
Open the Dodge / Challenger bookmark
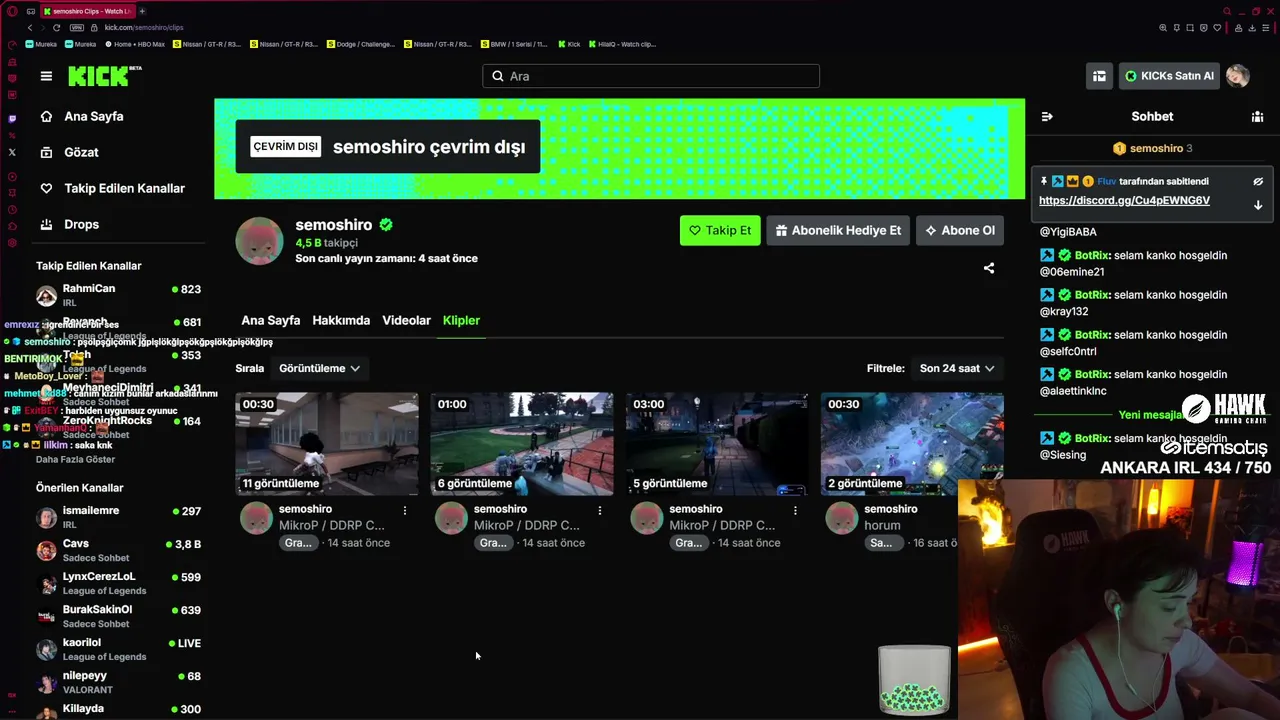click(361, 44)
